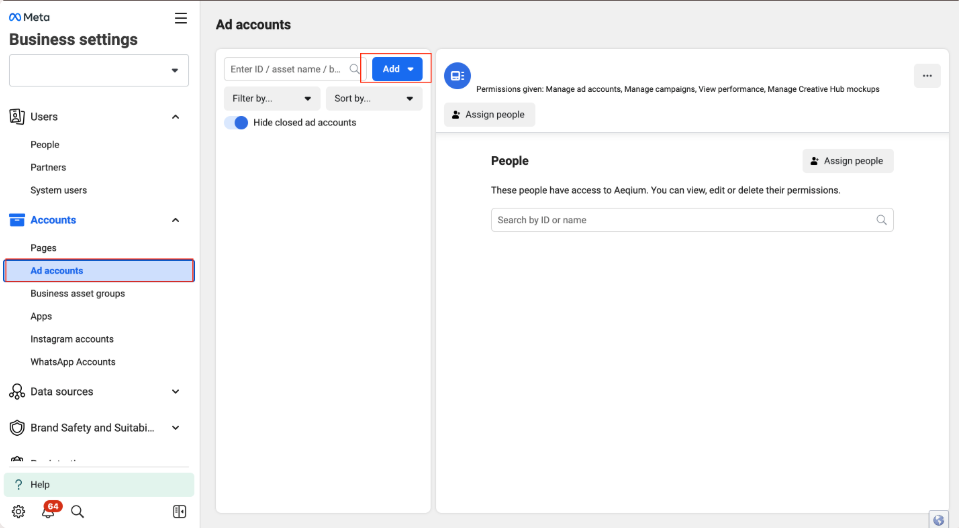
Task: Open the Filter by dropdown
Action: pos(272,98)
